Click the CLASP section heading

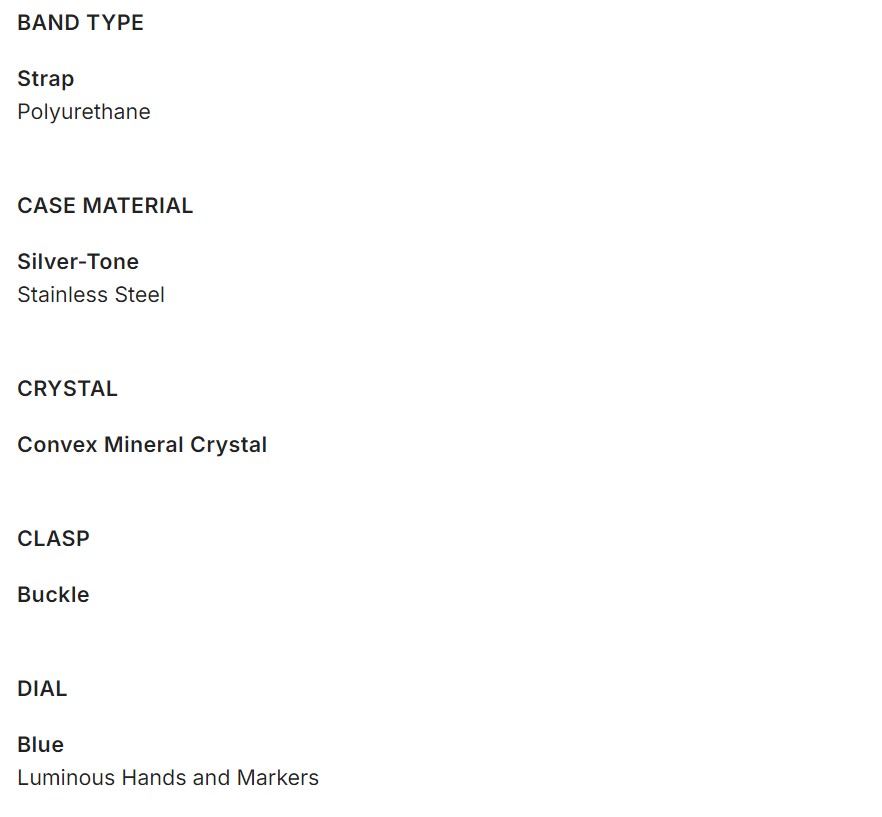(53, 539)
